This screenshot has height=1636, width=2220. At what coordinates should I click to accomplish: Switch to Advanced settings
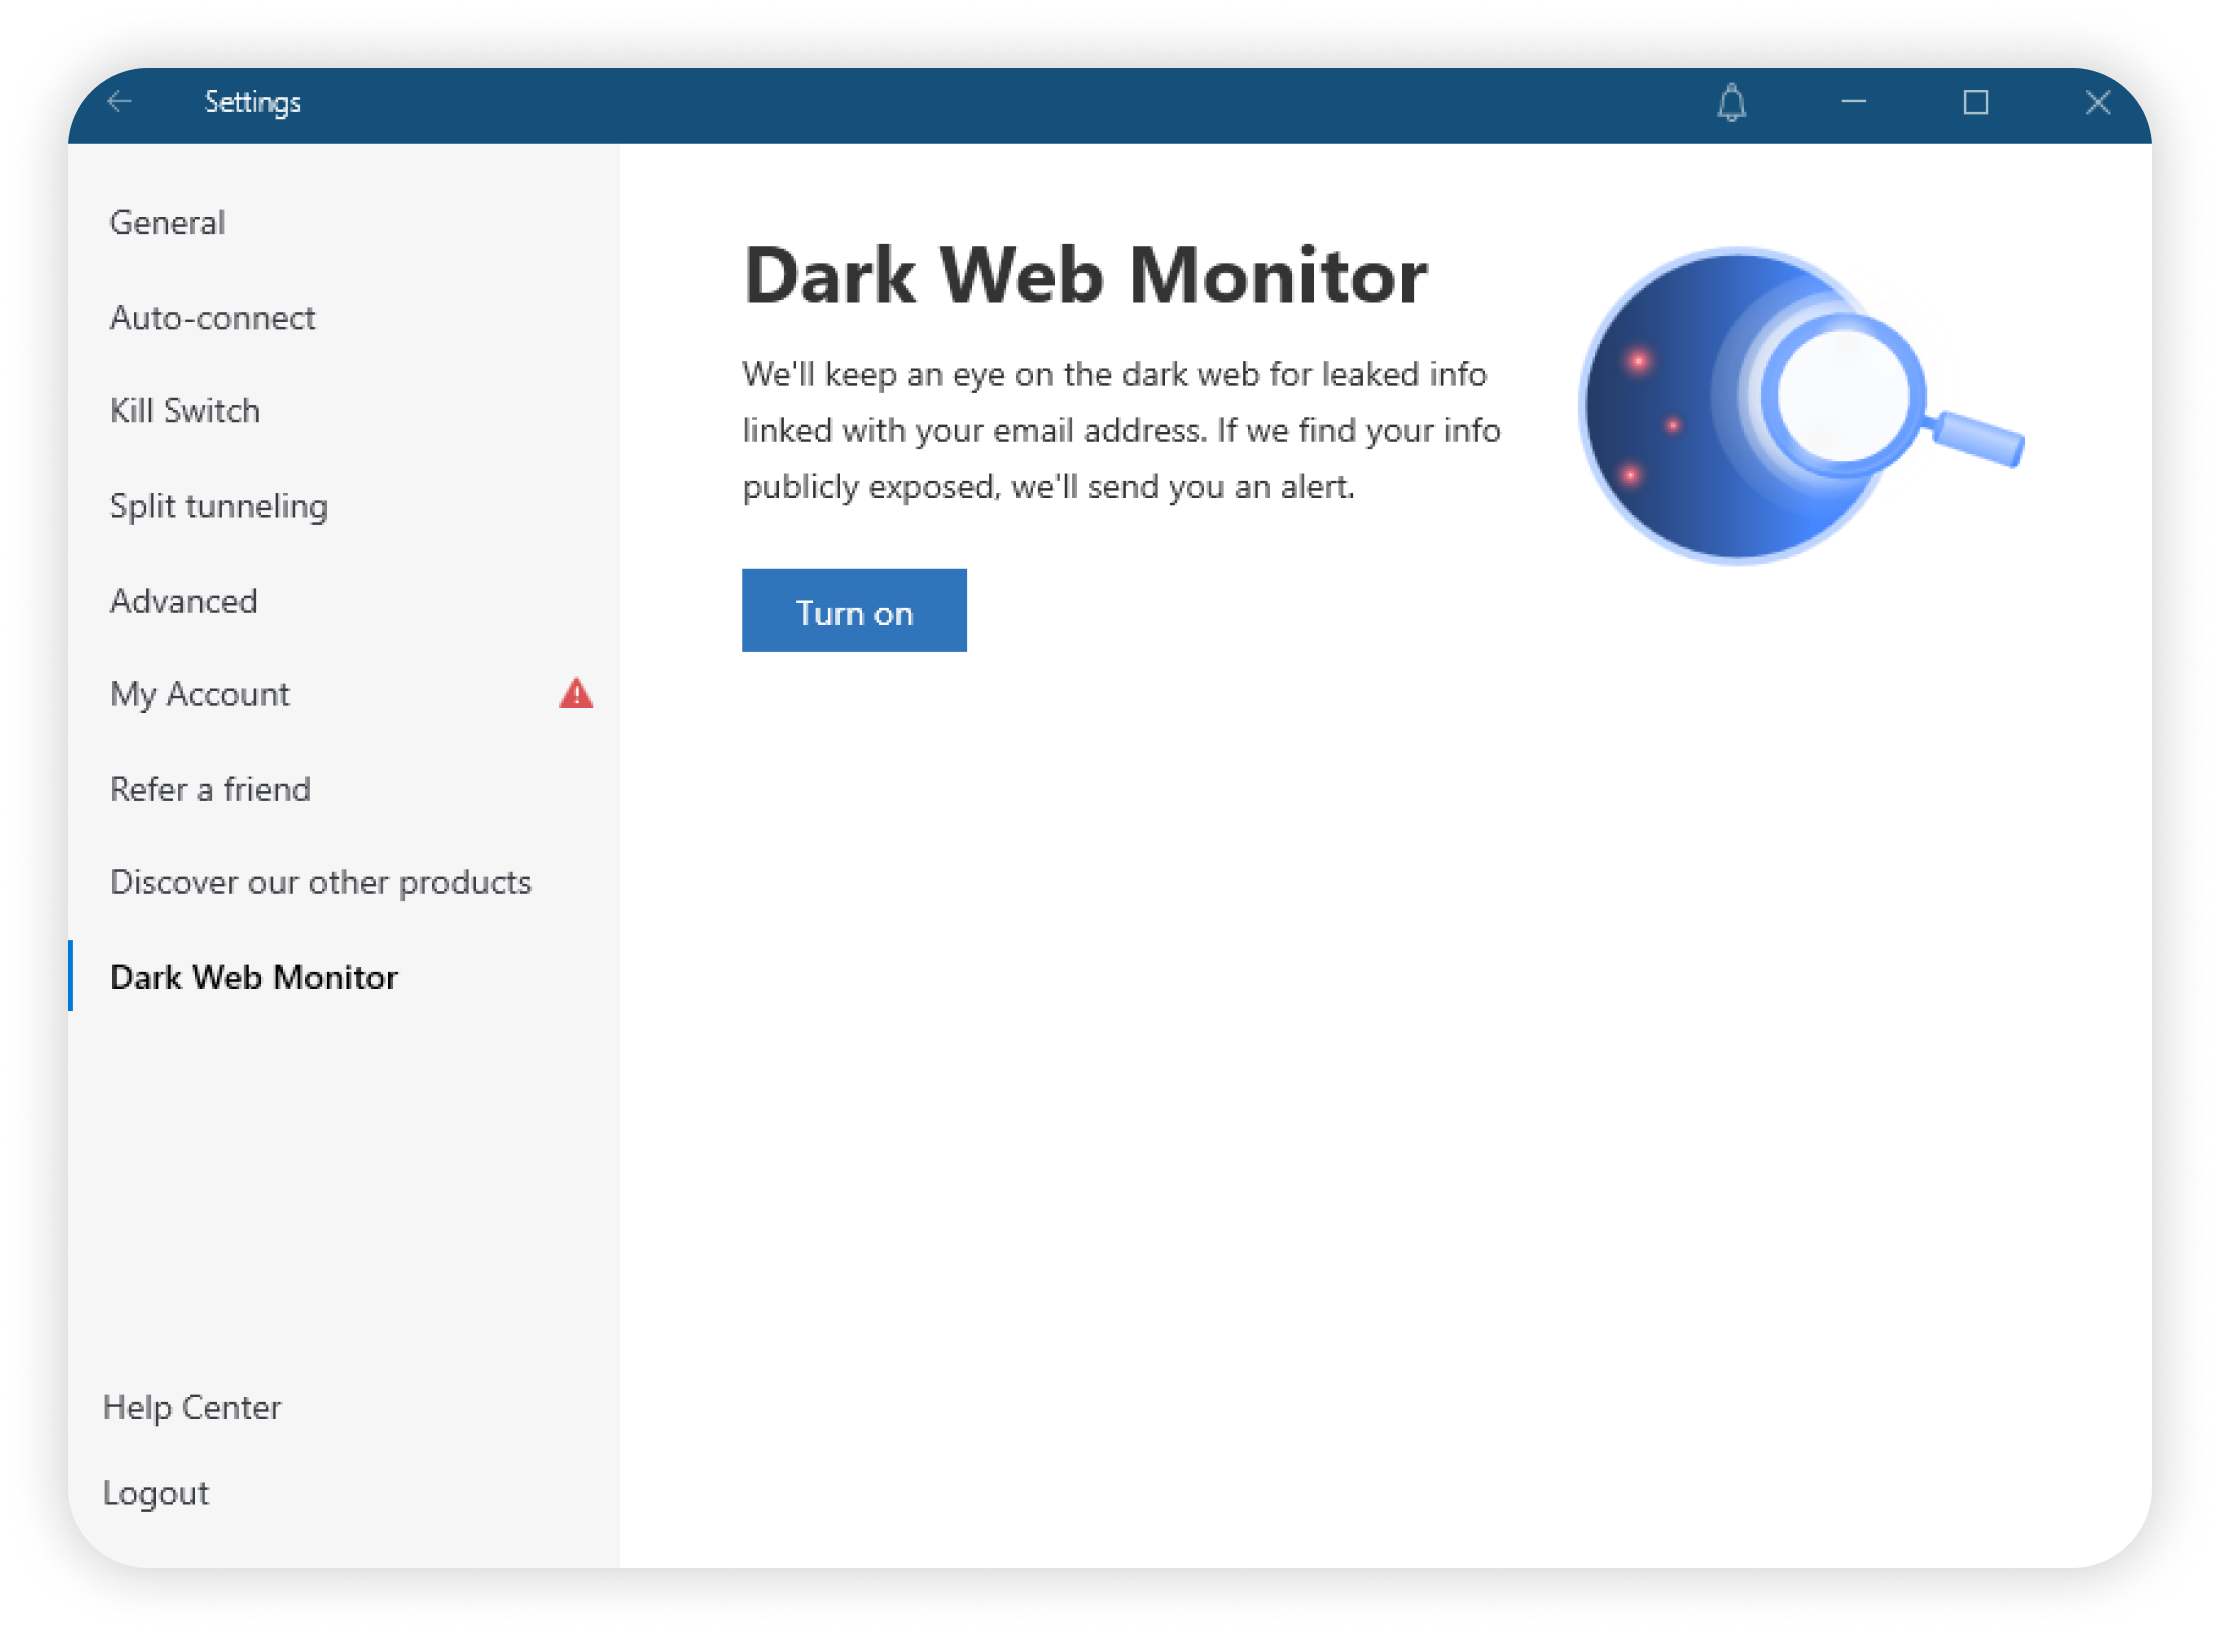(184, 601)
